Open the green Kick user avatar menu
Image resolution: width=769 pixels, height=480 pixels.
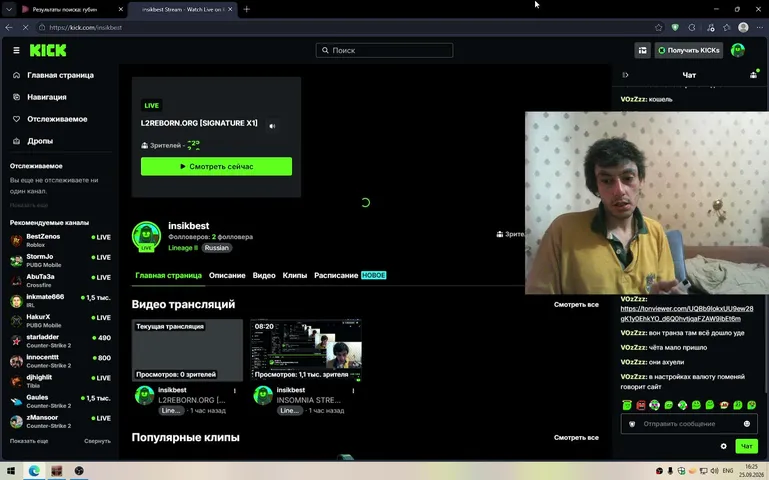pyautogui.click(x=738, y=51)
